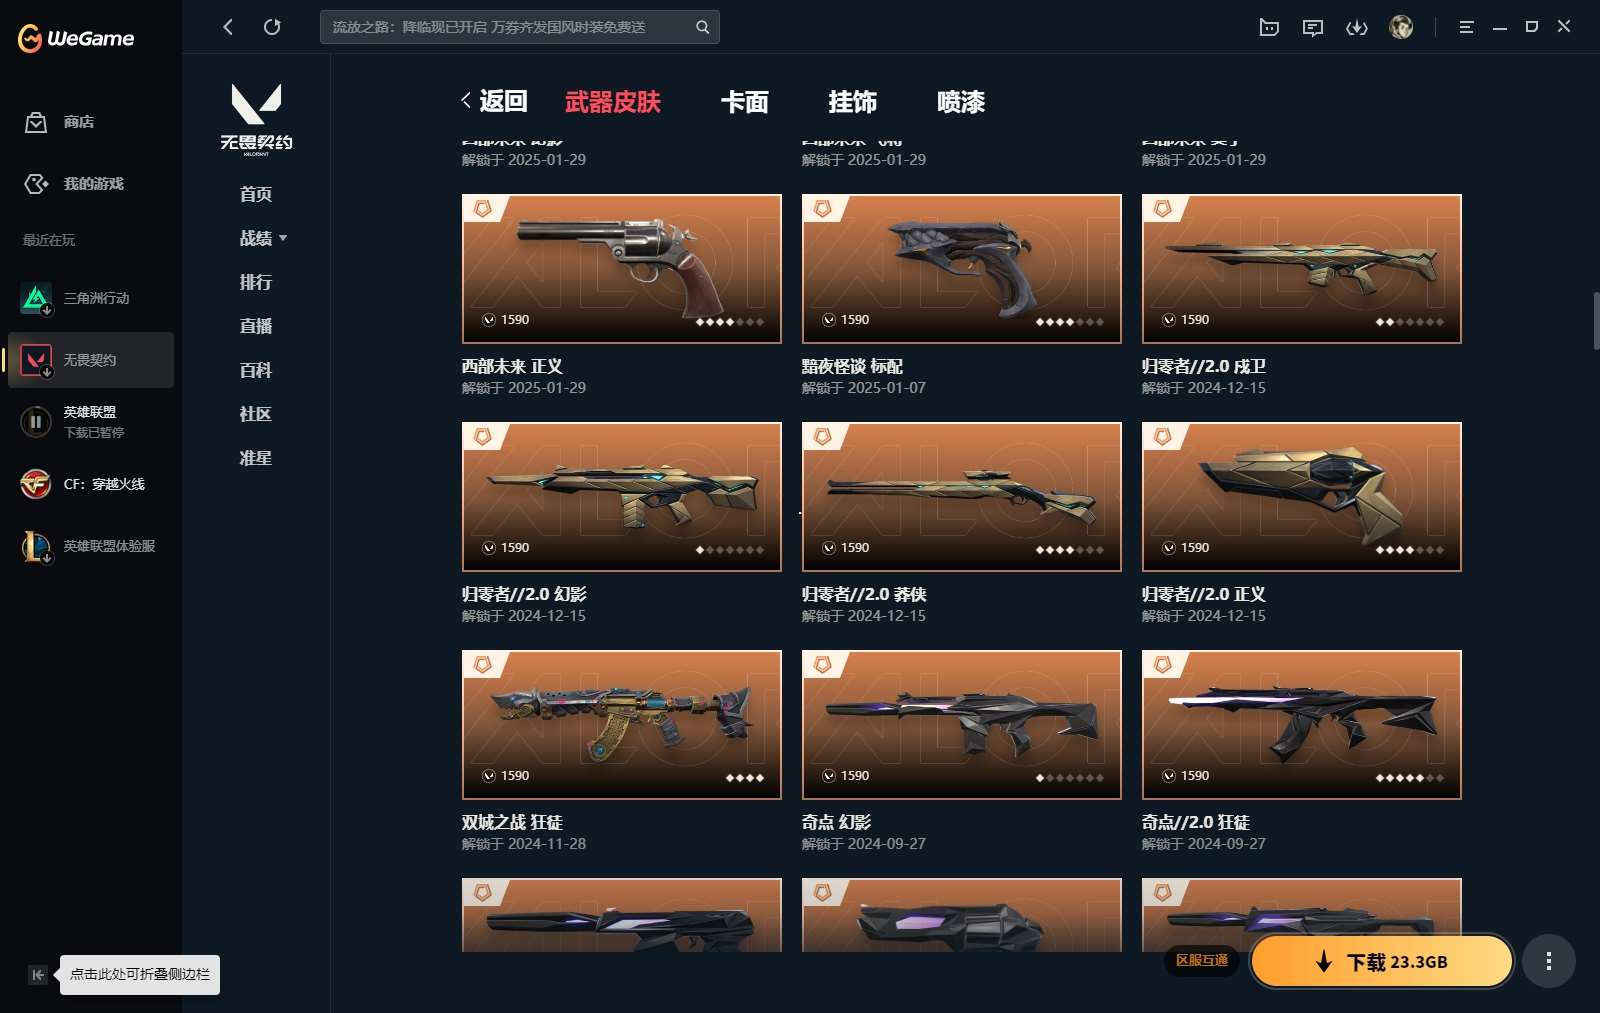The height and width of the screenshot is (1013, 1600).
Task: Switch to the 卡面 tab
Action: (745, 101)
